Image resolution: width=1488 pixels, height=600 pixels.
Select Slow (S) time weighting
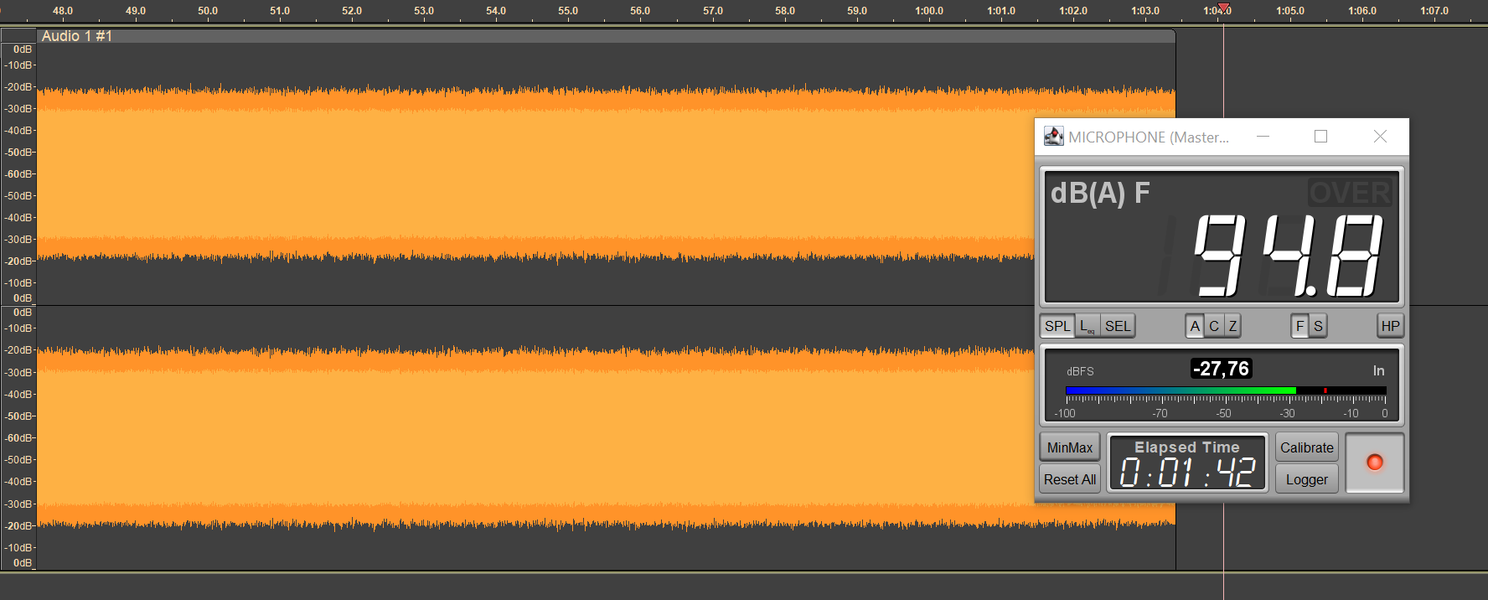pos(1318,326)
